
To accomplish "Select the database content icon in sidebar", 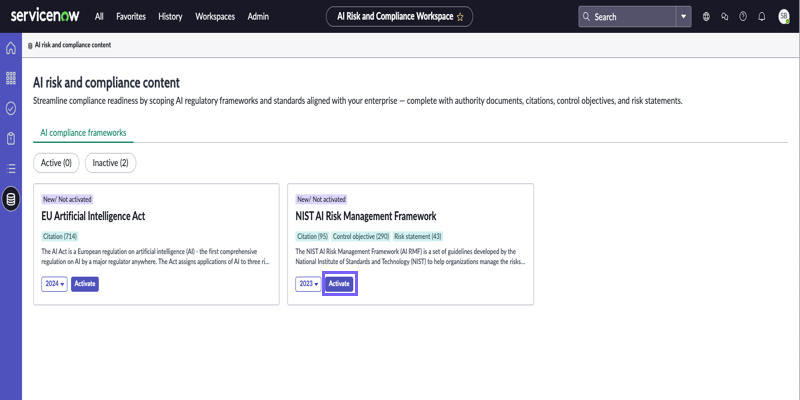I will [x=11, y=199].
